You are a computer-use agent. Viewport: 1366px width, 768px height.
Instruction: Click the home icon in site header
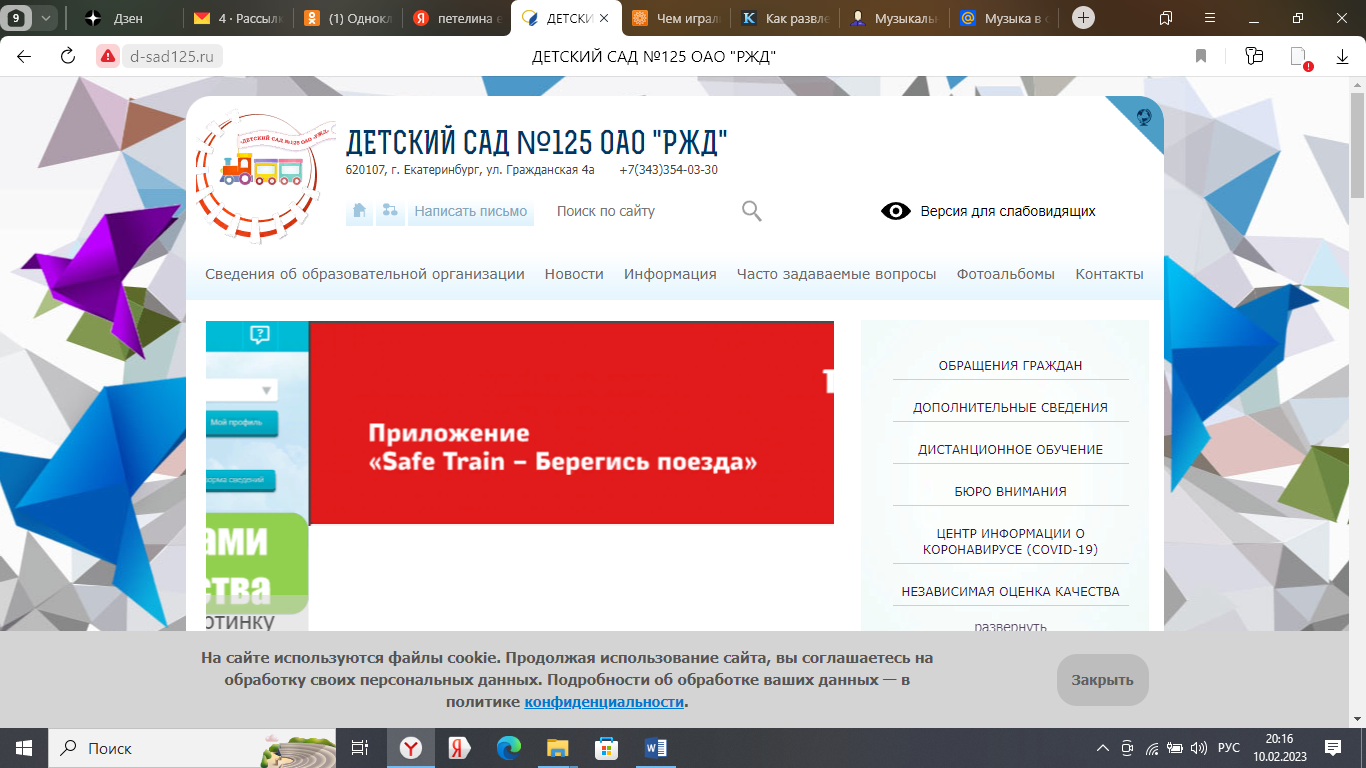tap(359, 211)
